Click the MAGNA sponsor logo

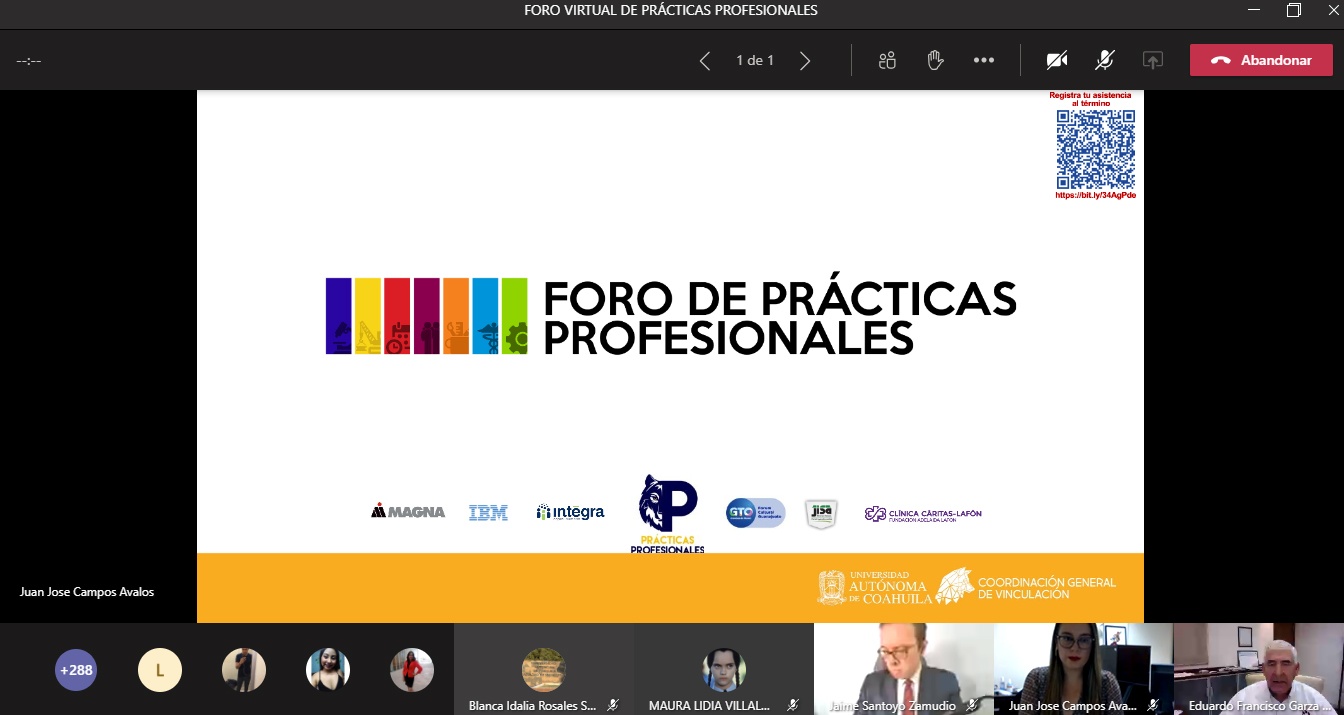coord(408,512)
